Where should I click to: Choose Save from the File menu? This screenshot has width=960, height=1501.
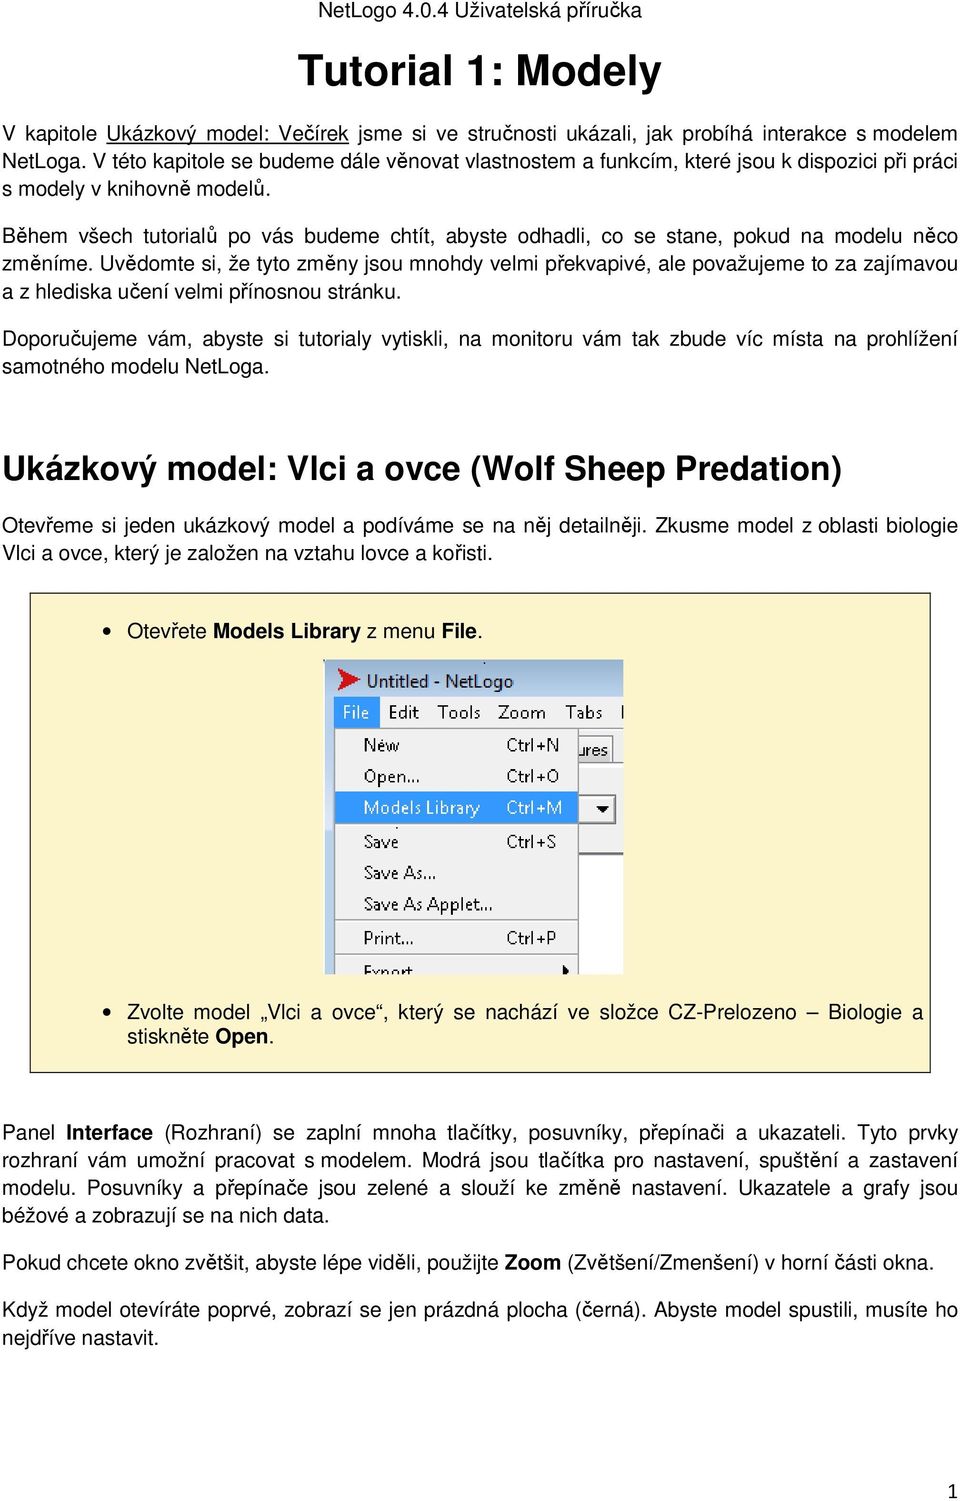pyautogui.click(x=456, y=842)
